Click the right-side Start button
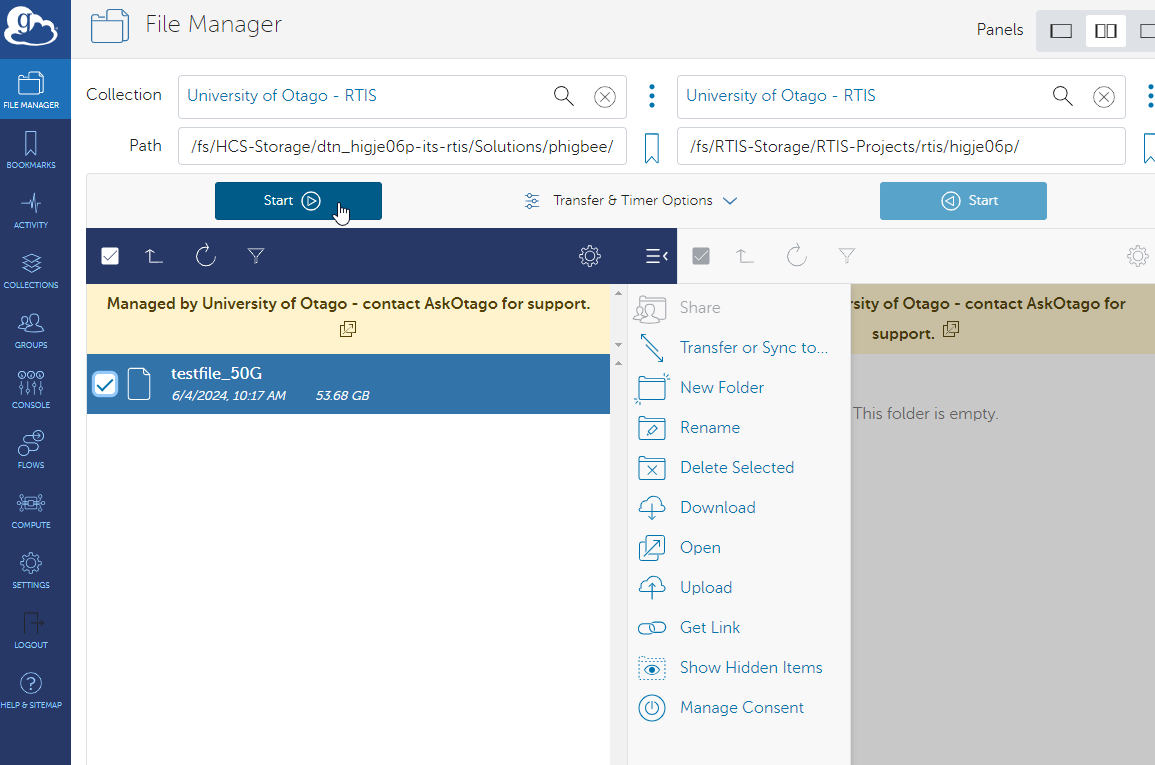This screenshot has height=765, width=1155. [963, 201]
